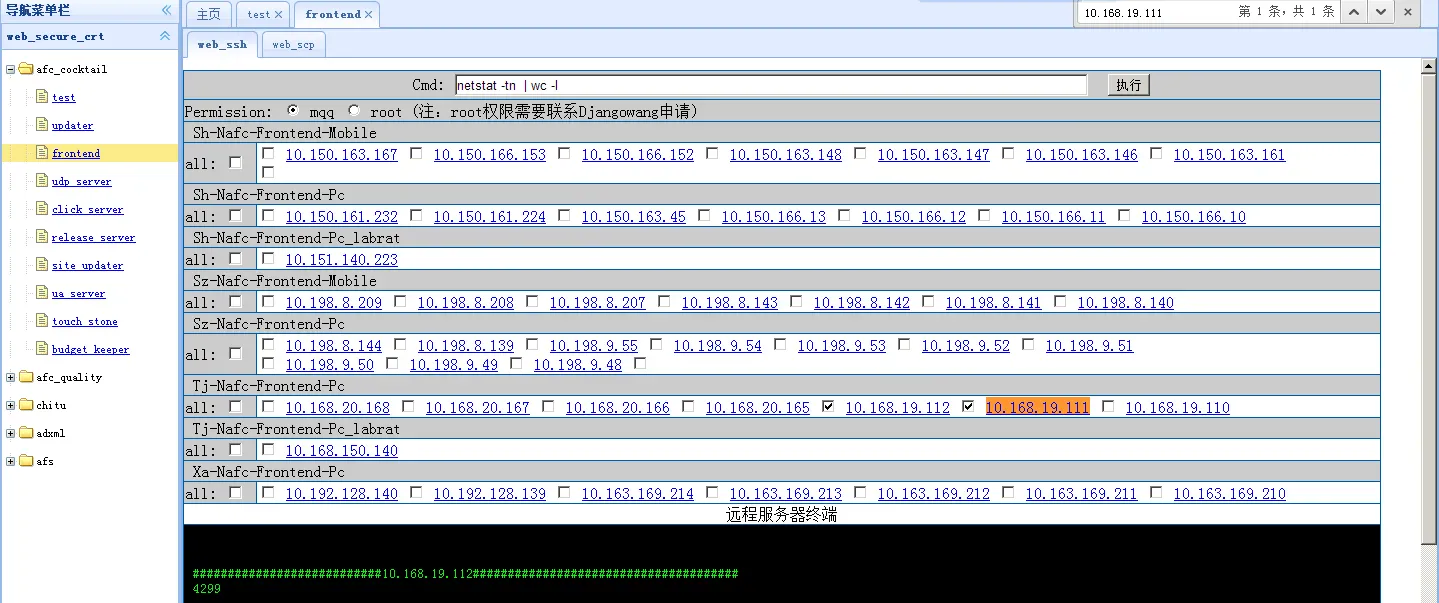Tick checkbox for 10.151.140.223
The height and width of the screenshot is (603, 1439).
268,258
